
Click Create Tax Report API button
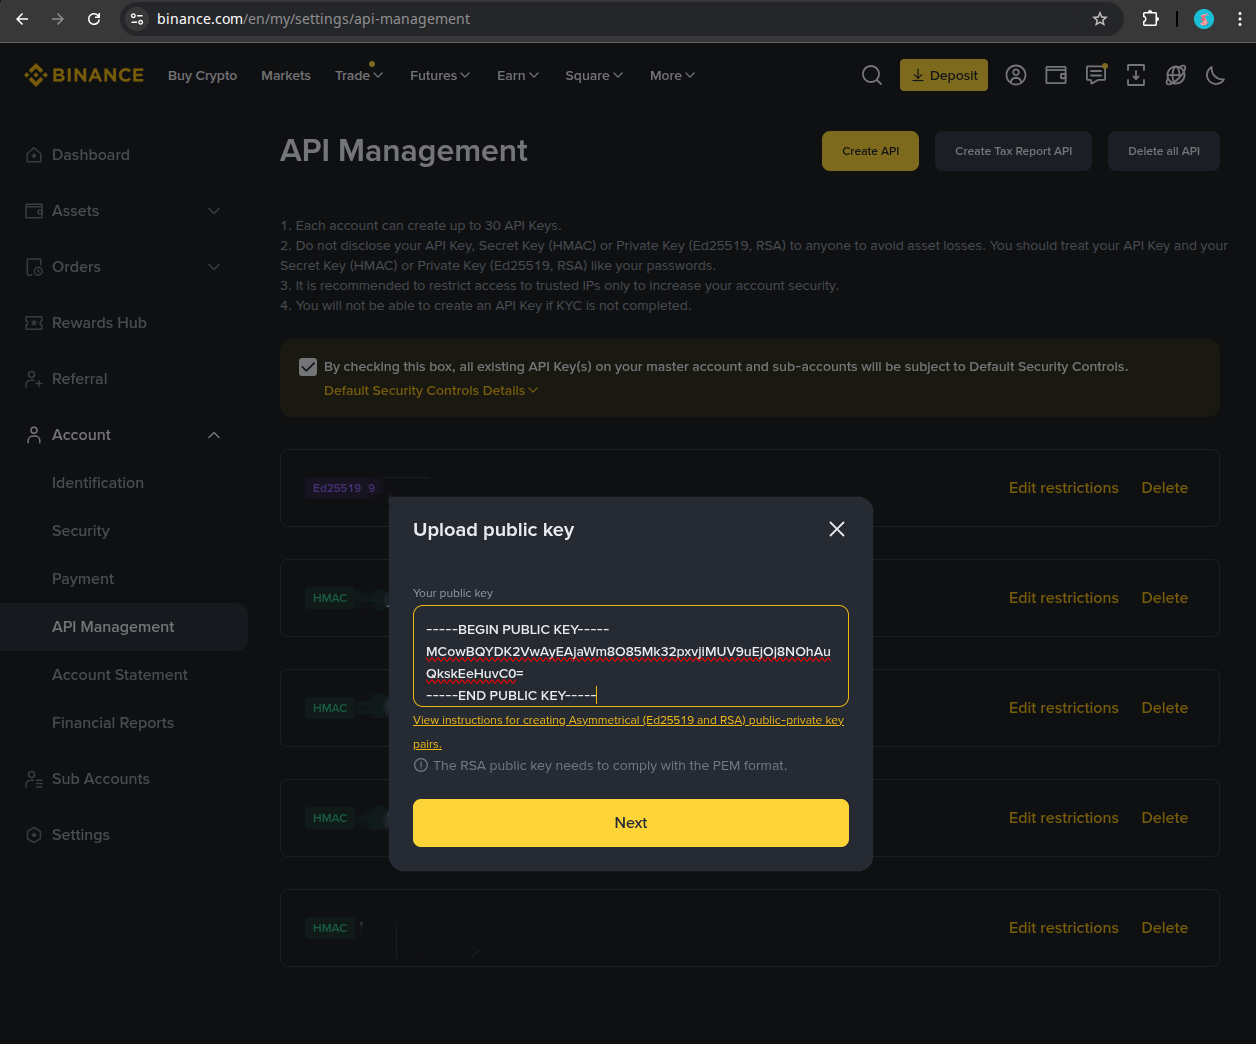[1013, 151]
